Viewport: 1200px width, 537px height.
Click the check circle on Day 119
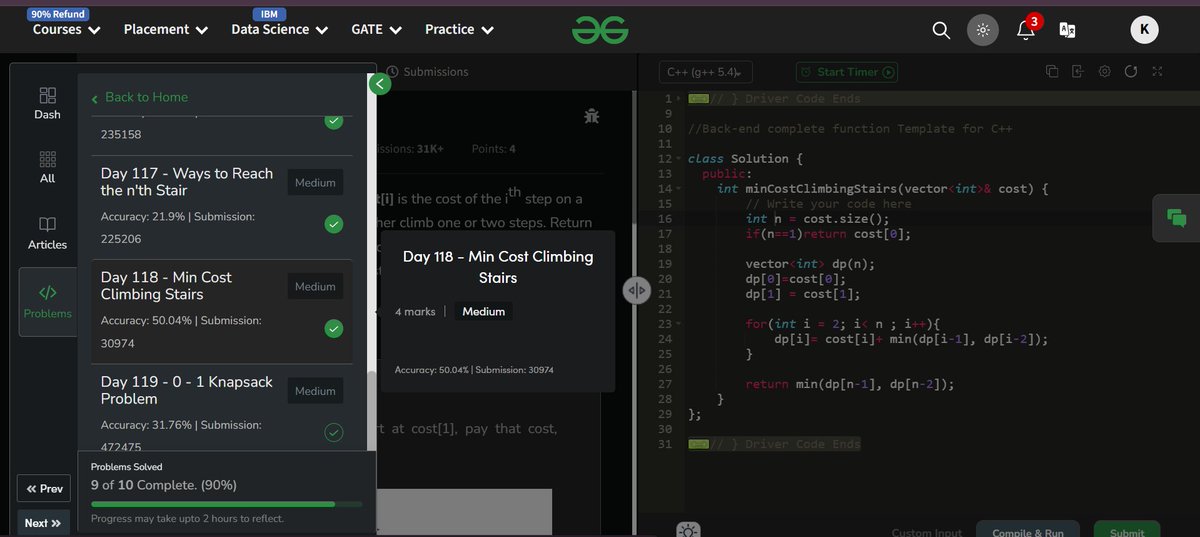pos(334,432)
